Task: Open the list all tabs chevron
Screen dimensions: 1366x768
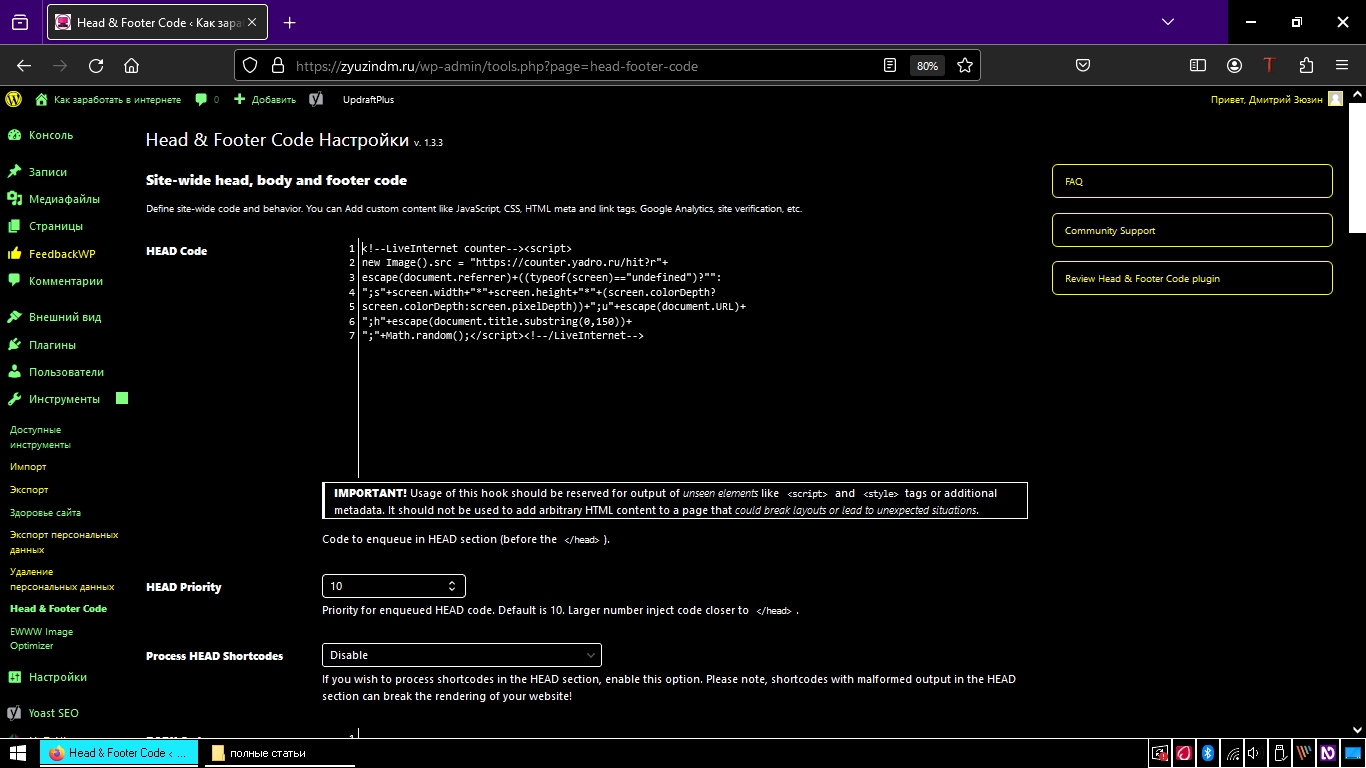Action: 1168,22
